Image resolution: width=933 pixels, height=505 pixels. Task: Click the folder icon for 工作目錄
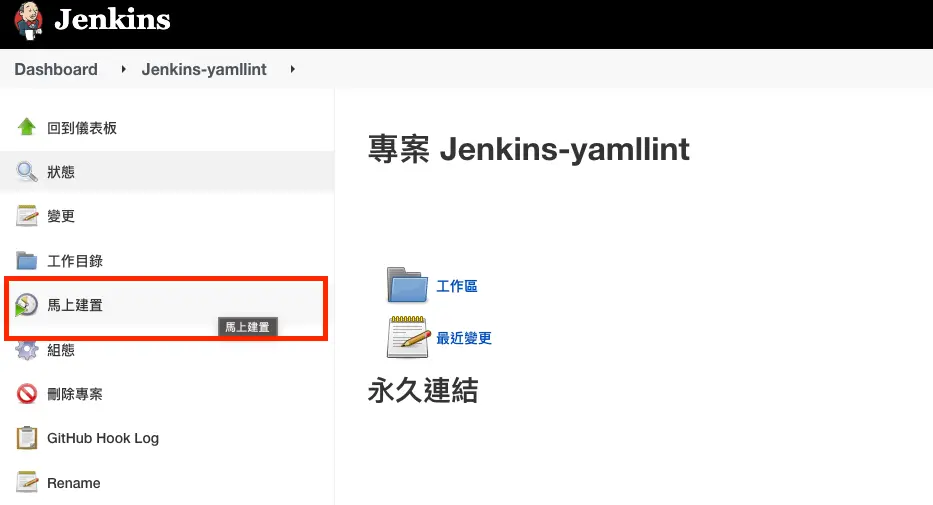27,261
